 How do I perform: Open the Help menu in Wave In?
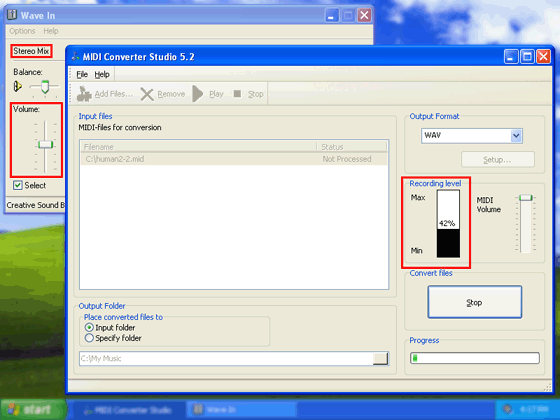coord(51,31)
